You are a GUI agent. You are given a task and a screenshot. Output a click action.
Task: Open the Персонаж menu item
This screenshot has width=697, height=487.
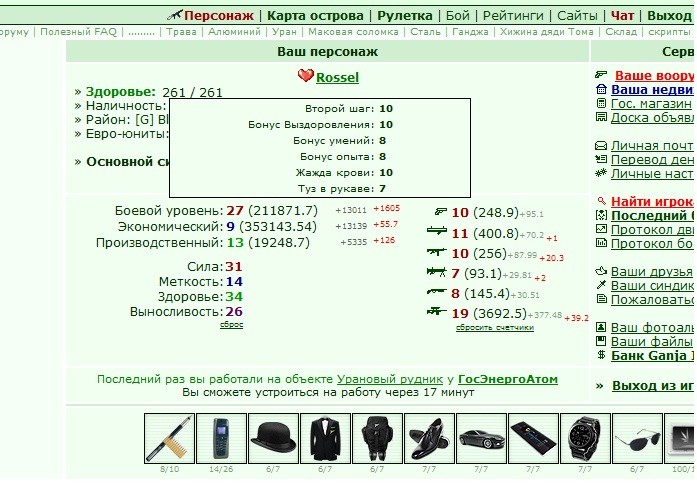(x=219, y=16)
